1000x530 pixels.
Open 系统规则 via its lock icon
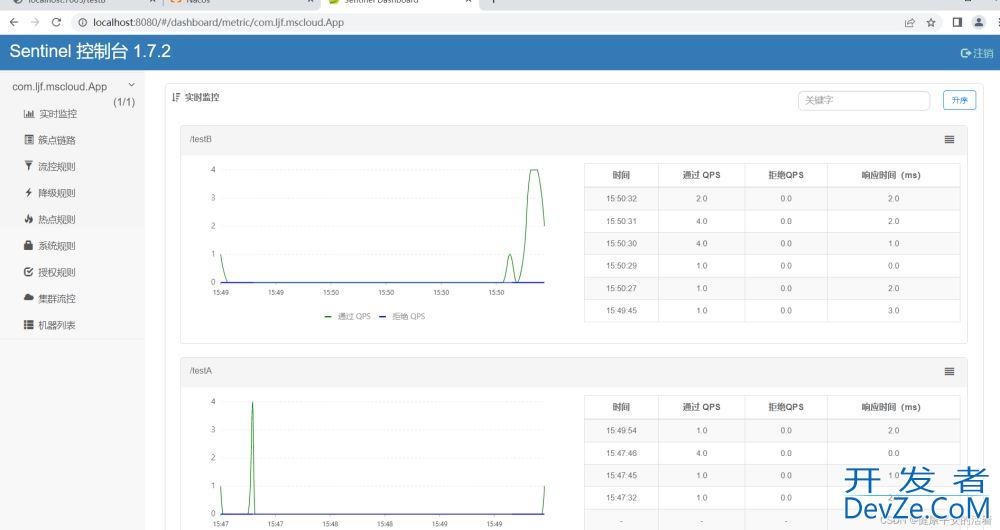(x=29, y=245)
